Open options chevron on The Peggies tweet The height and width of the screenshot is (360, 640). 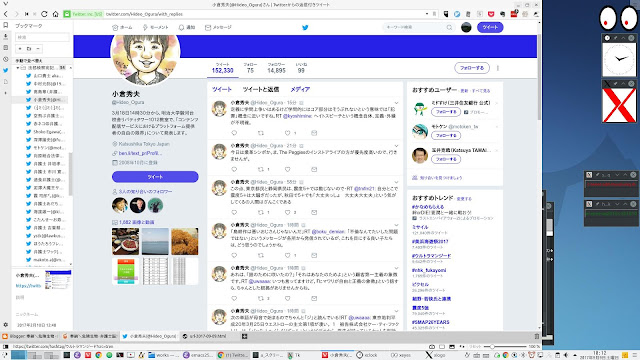[396, 146]
